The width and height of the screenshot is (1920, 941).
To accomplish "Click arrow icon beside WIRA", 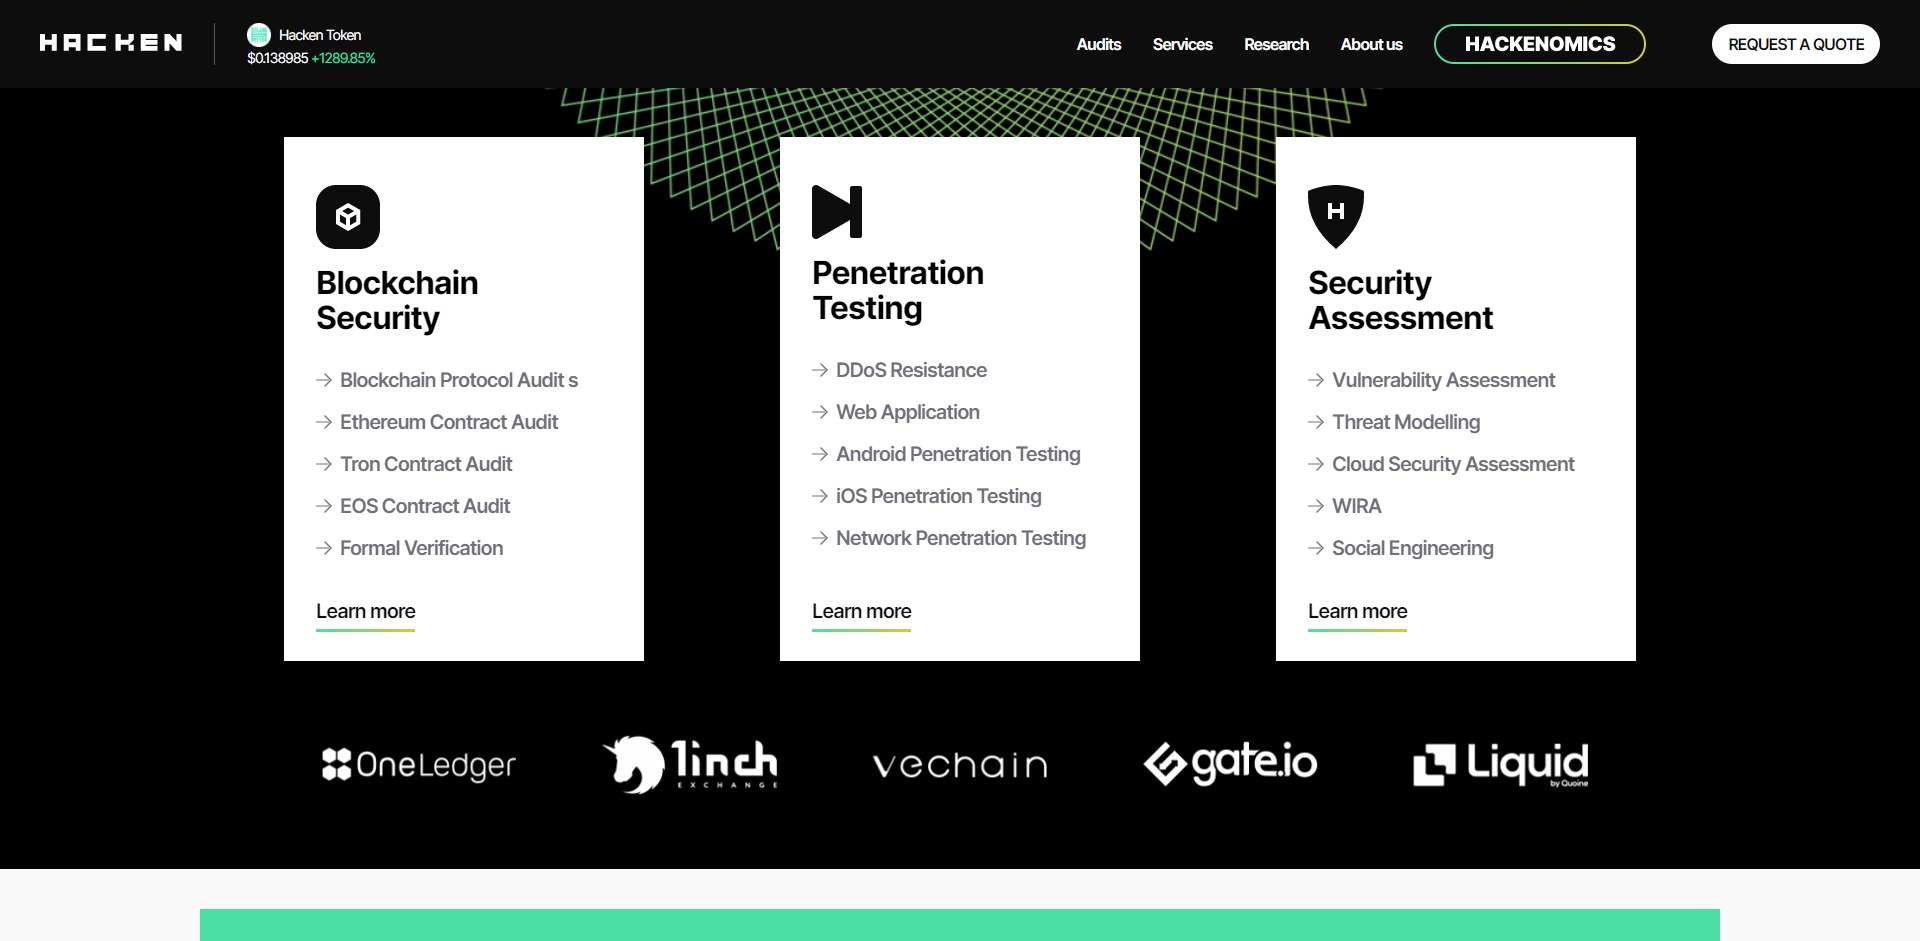I will click(1316, 506).
